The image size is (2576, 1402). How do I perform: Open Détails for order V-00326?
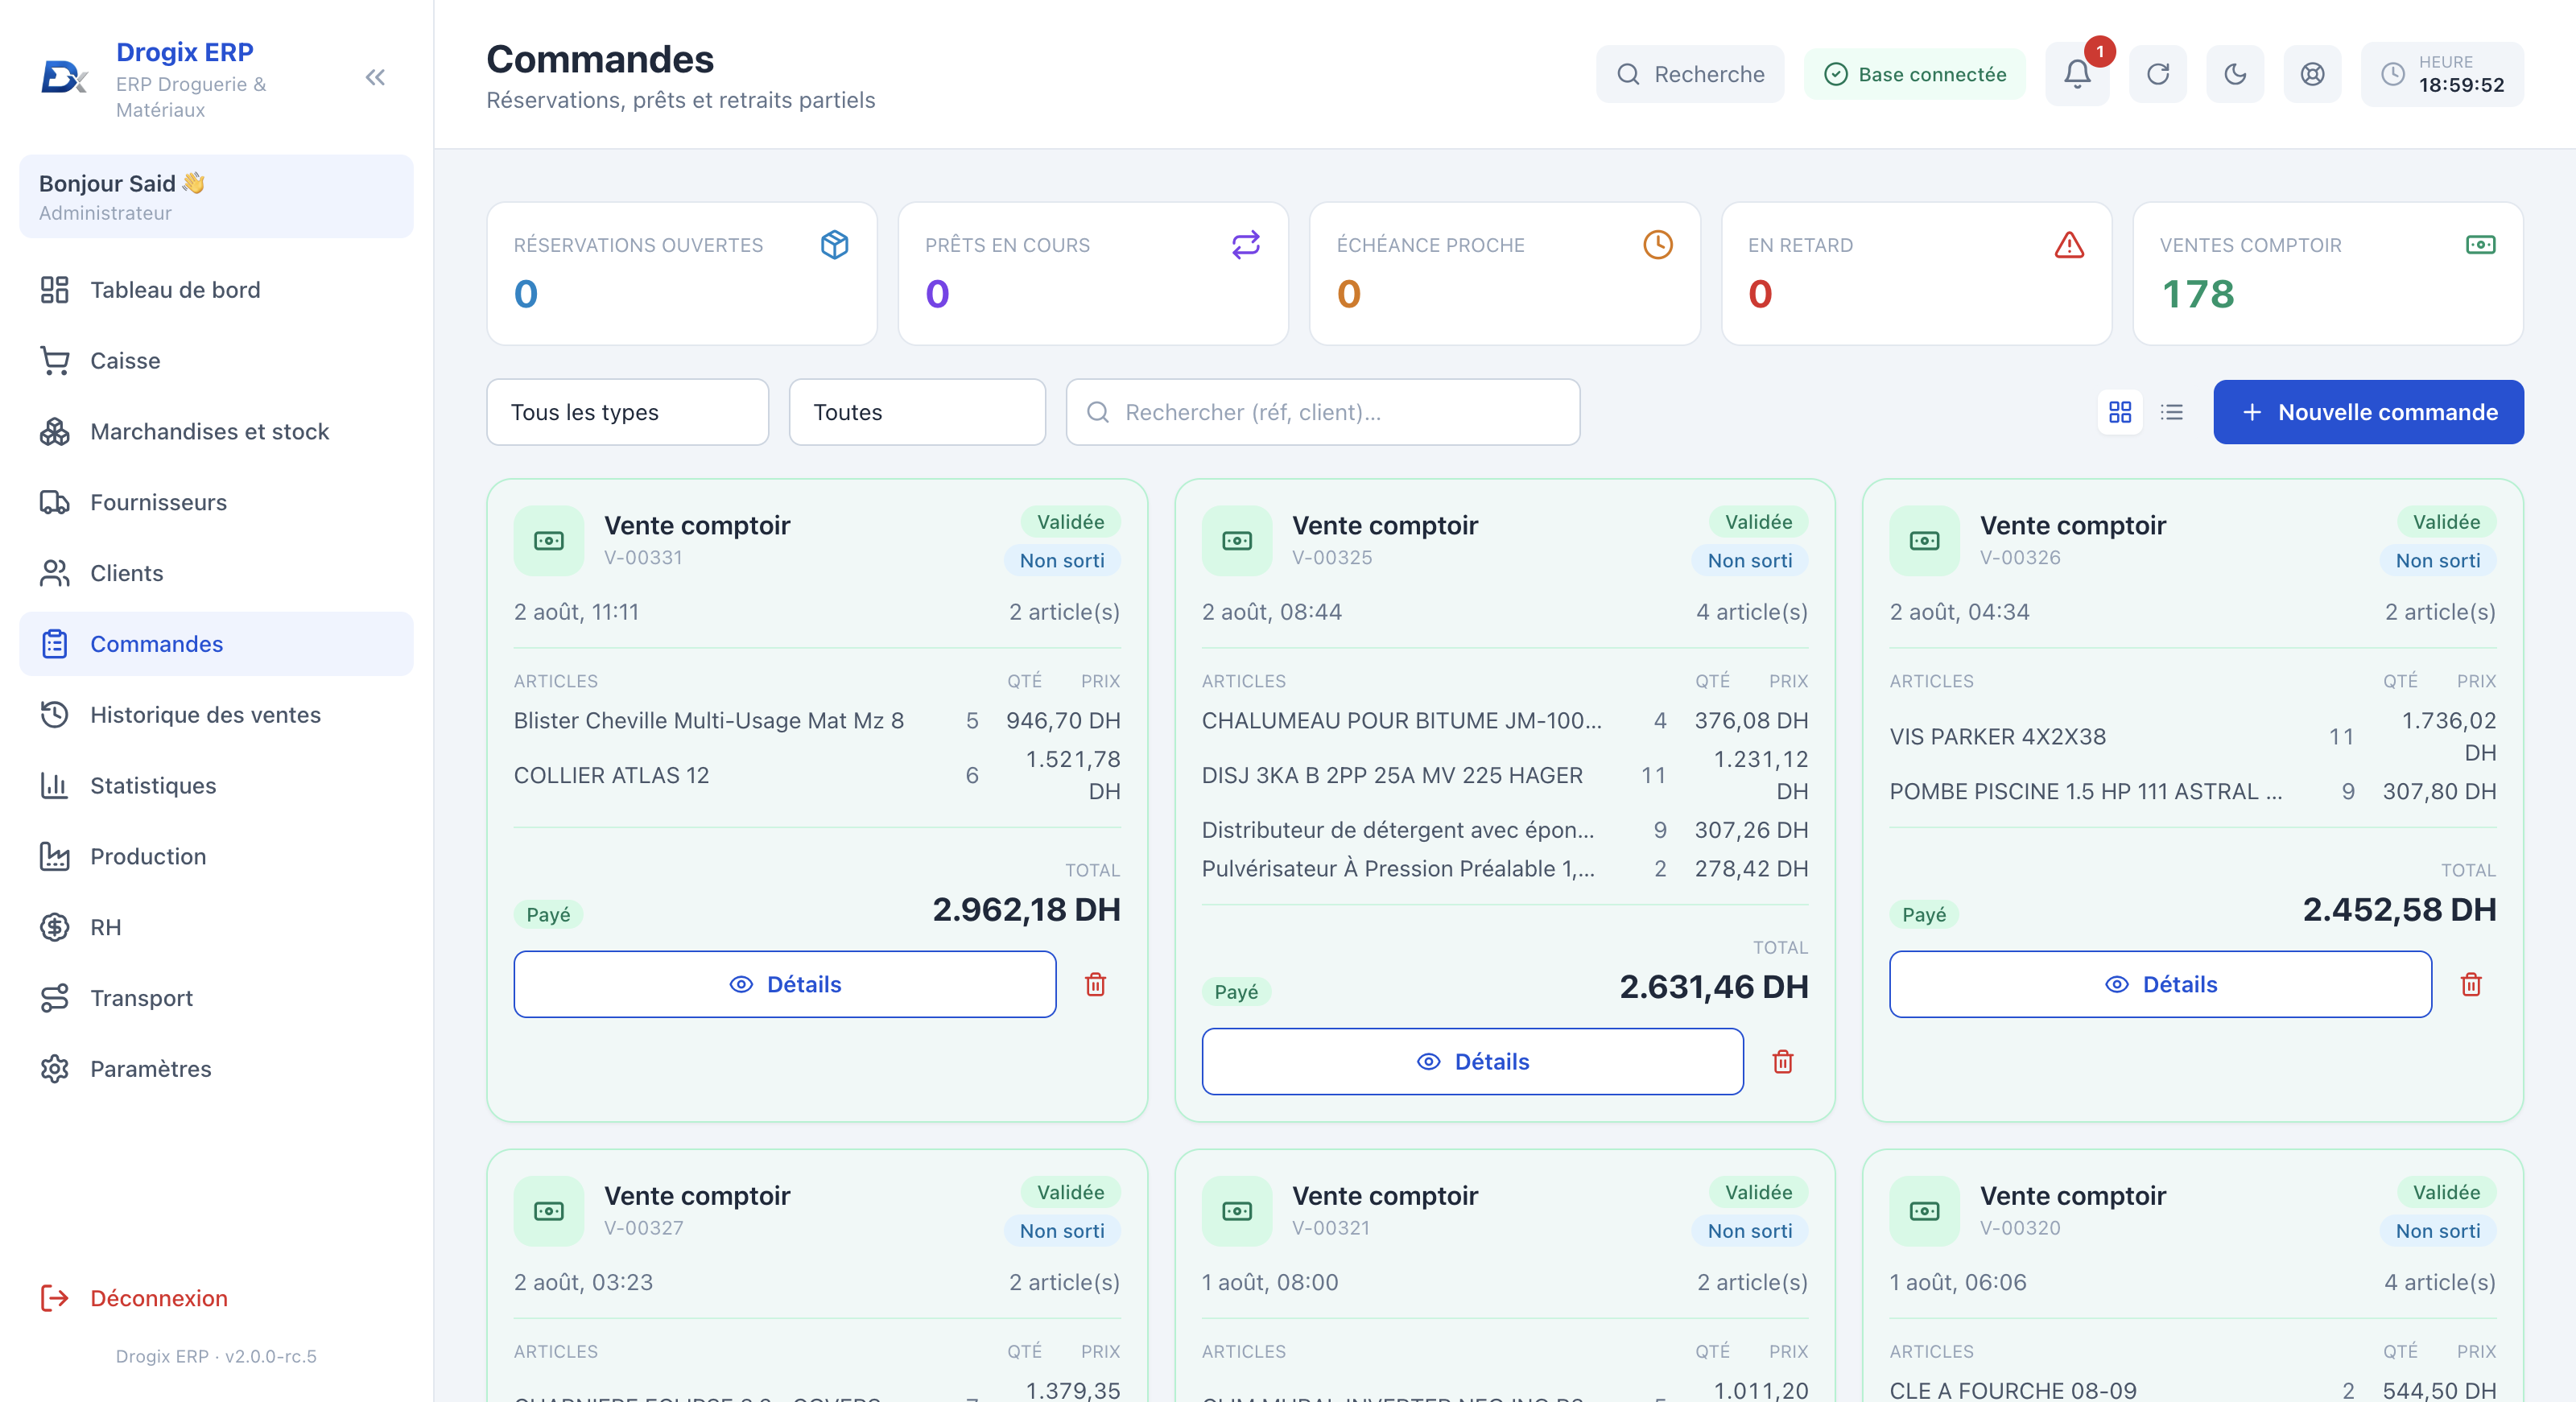pyautogui.click(x=2160, y=984)
